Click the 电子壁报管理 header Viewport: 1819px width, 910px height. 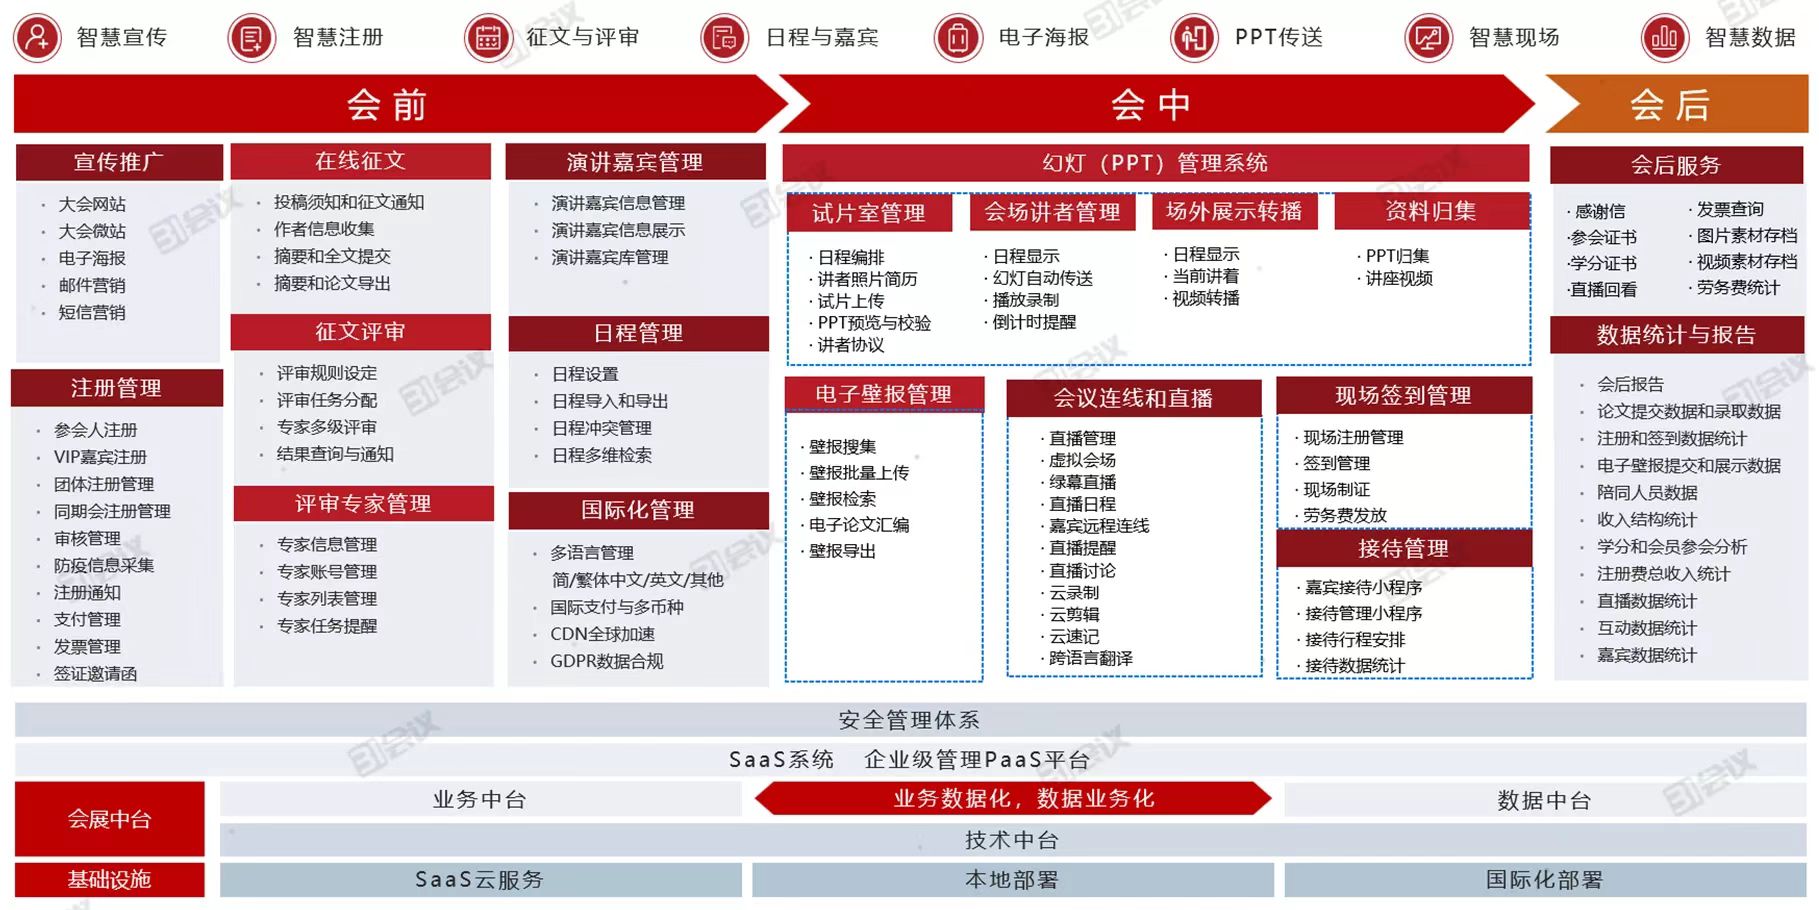tap(884, 395)
